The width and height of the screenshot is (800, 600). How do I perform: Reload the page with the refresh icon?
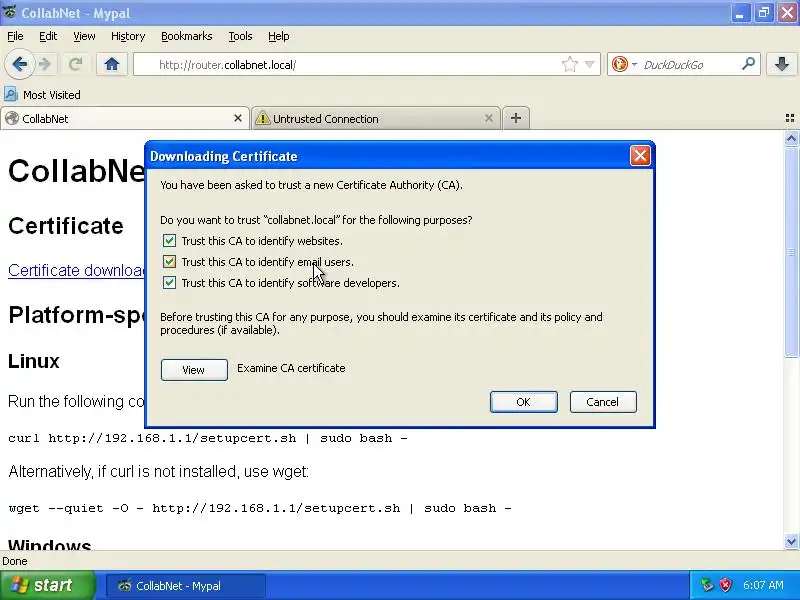point(75,64)
